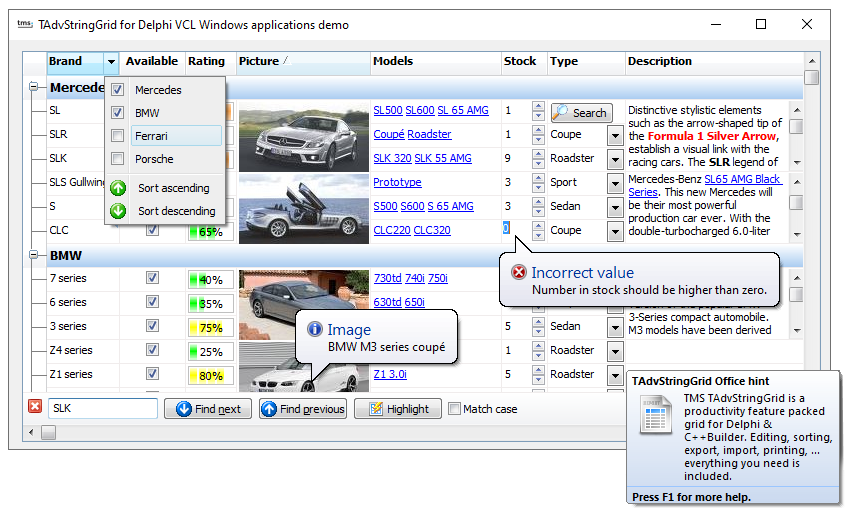Screen dimensions: 847x512
Task: Check Porsche in Brand filter list
Action: [x=117, y=159]
